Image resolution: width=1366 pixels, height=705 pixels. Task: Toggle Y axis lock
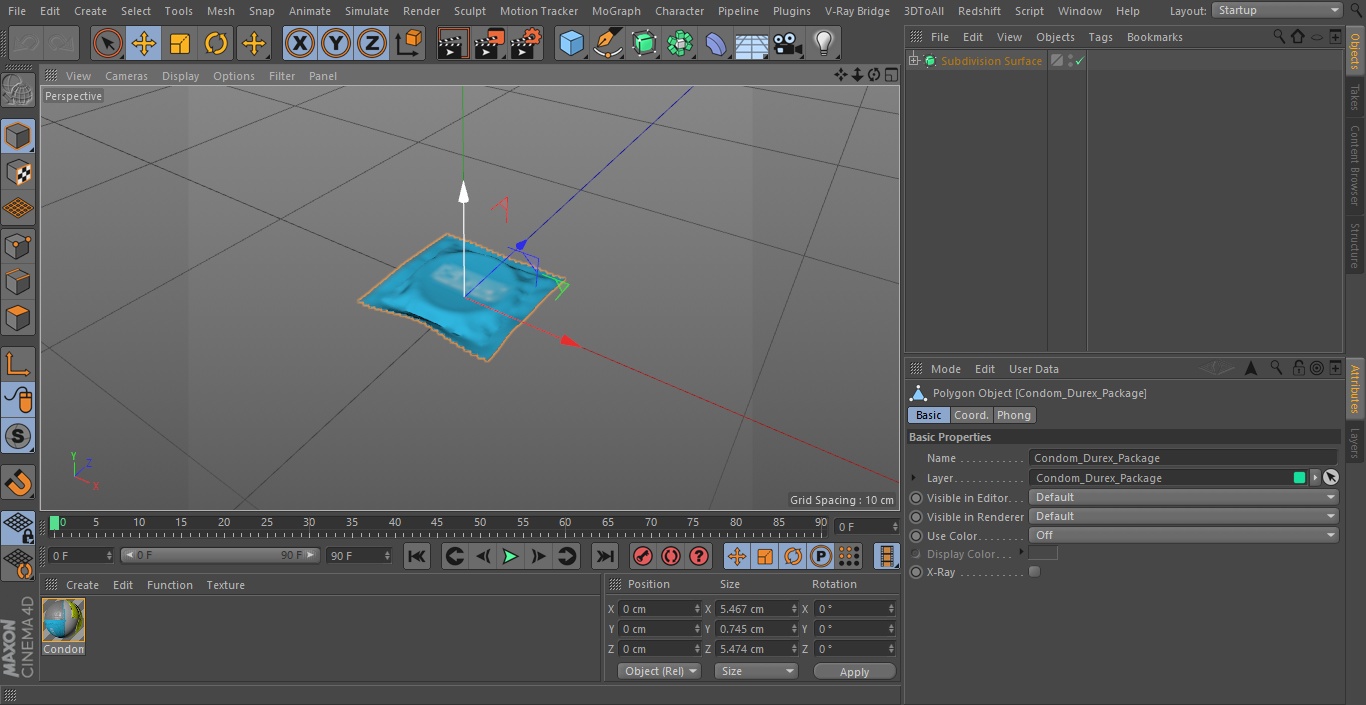point(336,43)
